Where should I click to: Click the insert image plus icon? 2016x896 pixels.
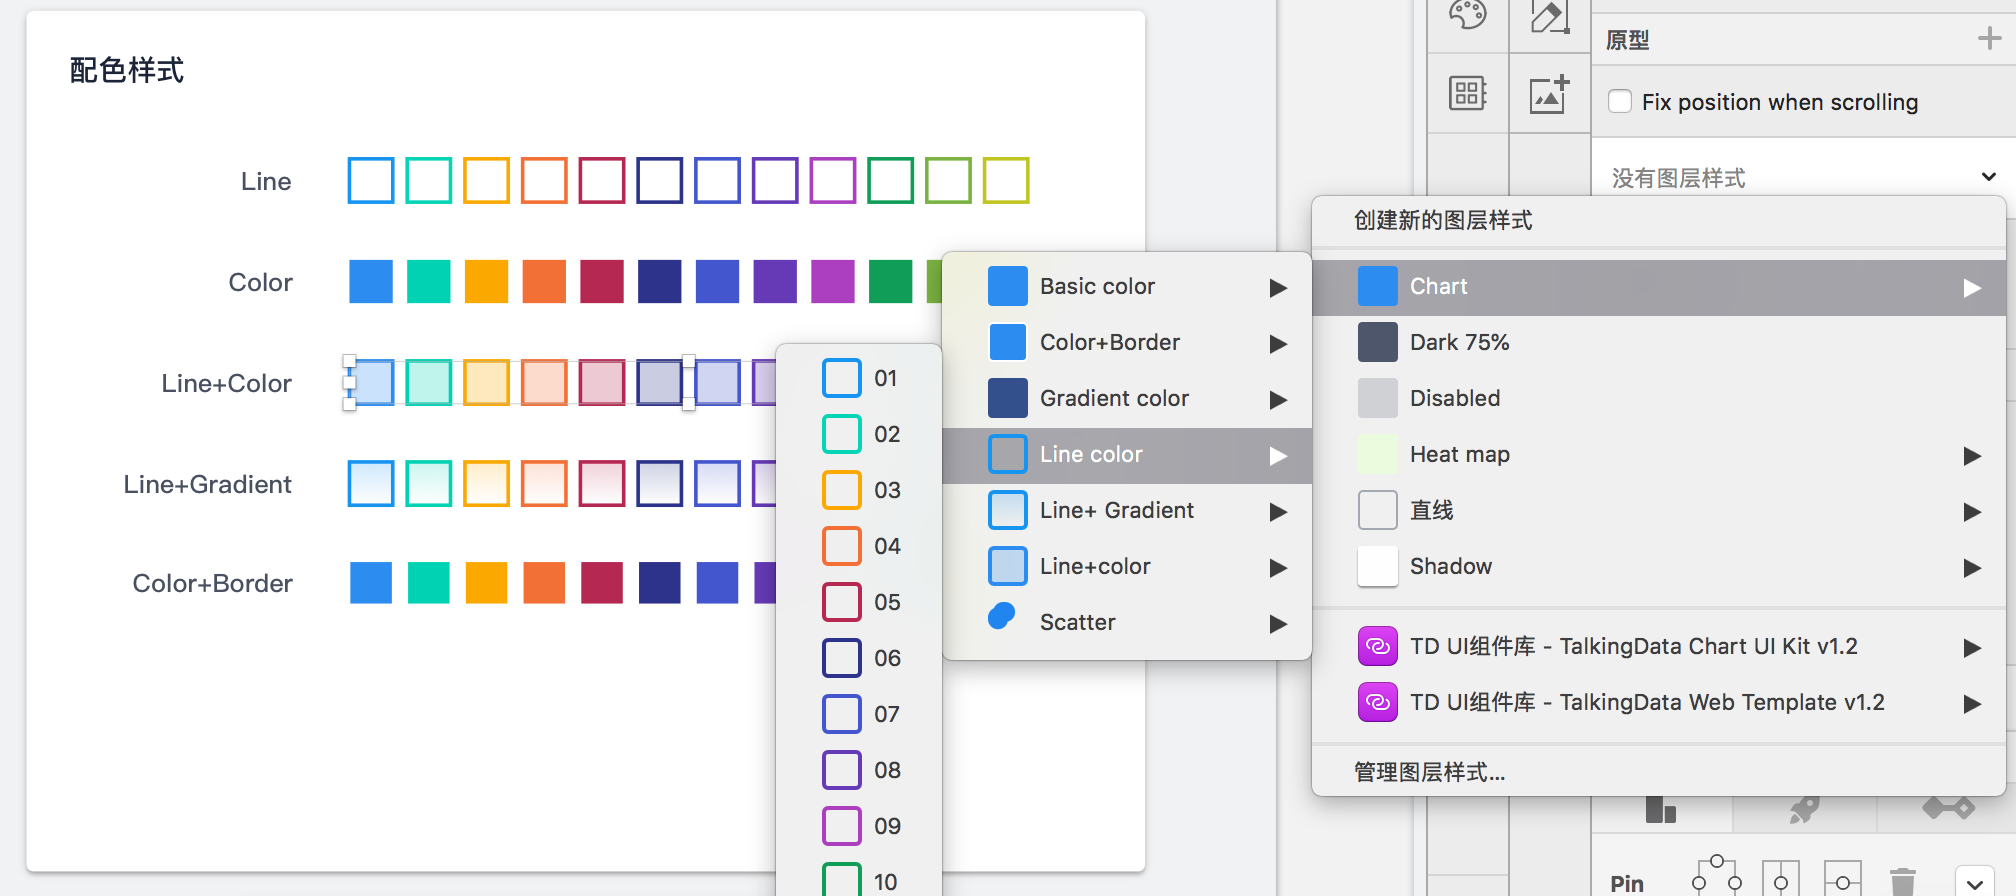[1549, 94]
